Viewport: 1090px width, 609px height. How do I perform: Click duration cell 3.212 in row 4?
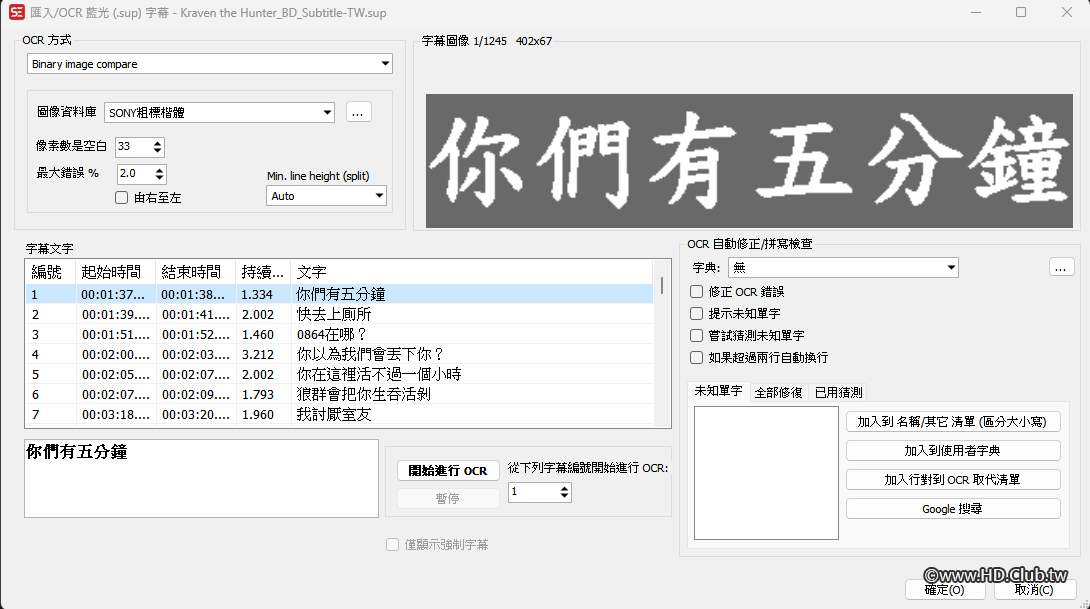coord(263,355)
